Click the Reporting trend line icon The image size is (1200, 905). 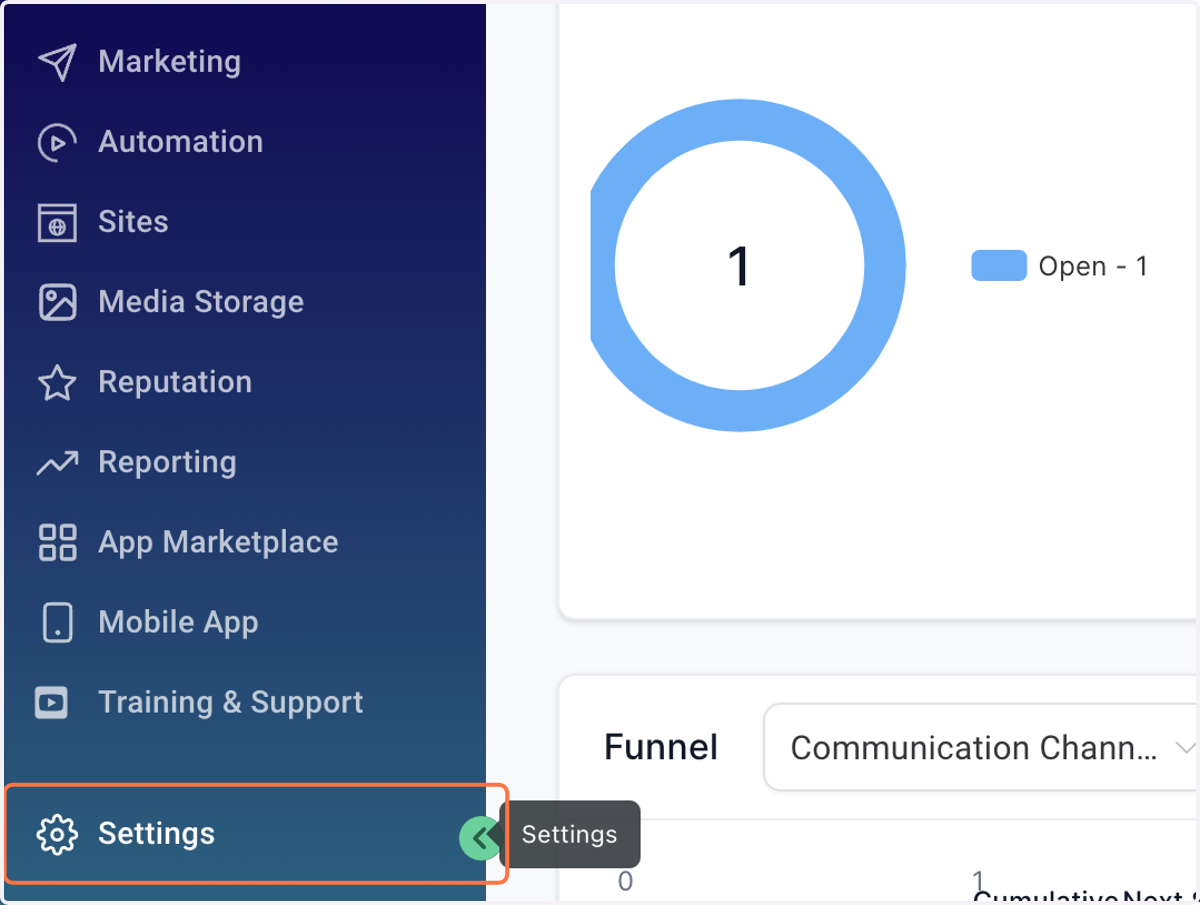click(57, 462)
